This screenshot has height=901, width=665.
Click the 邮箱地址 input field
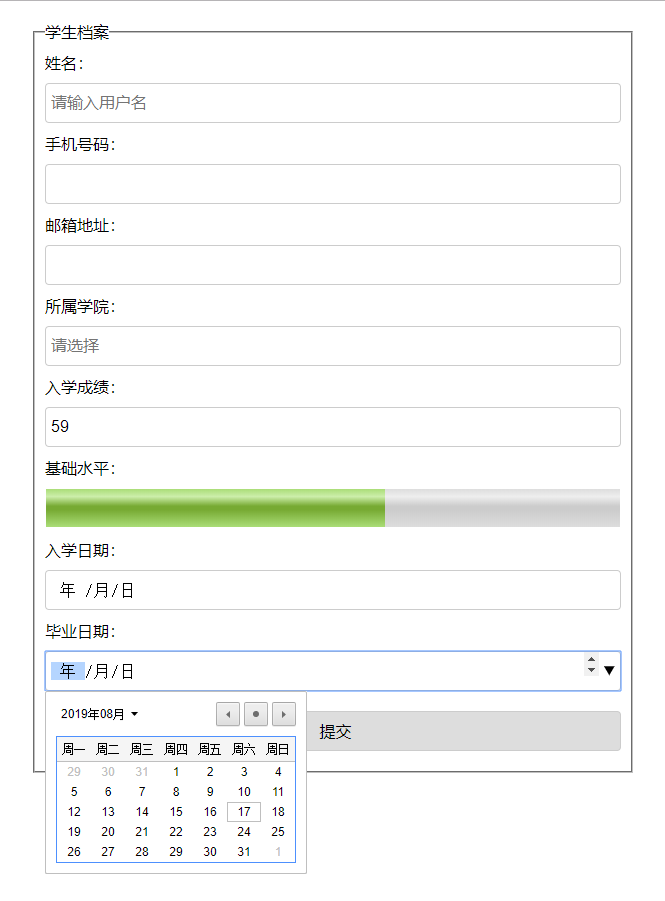332,264
